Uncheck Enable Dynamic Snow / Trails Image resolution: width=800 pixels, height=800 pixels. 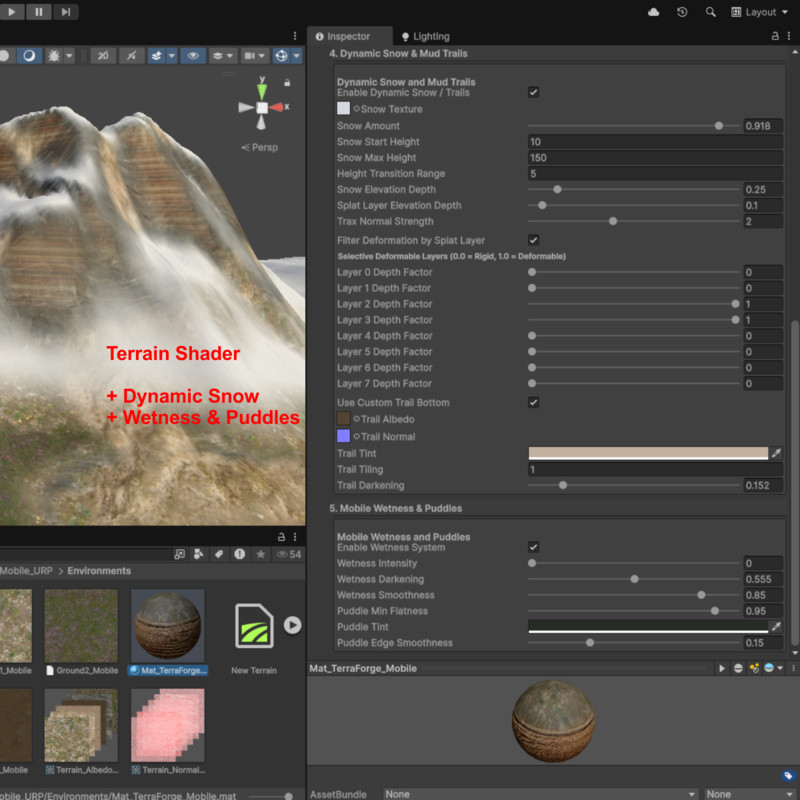(x=533, y=92)
